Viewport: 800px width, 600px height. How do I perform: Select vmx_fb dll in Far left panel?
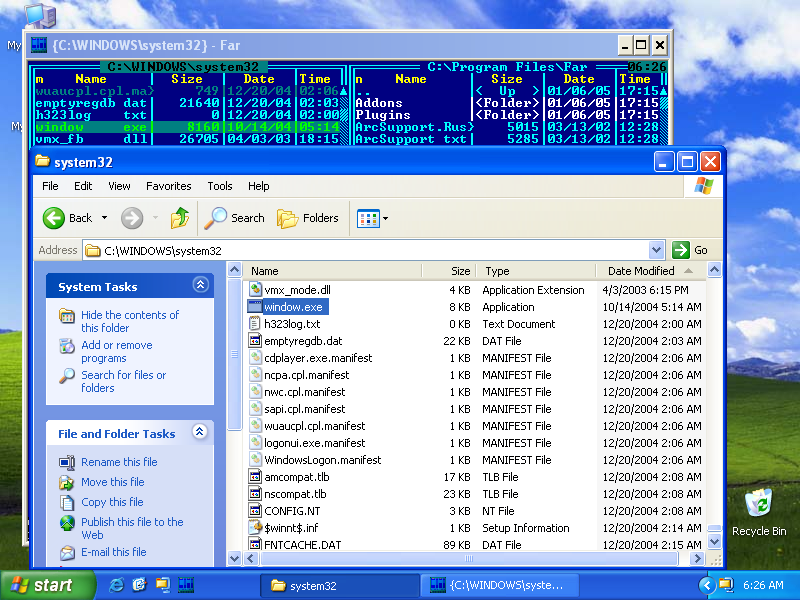tap(91, 139)
